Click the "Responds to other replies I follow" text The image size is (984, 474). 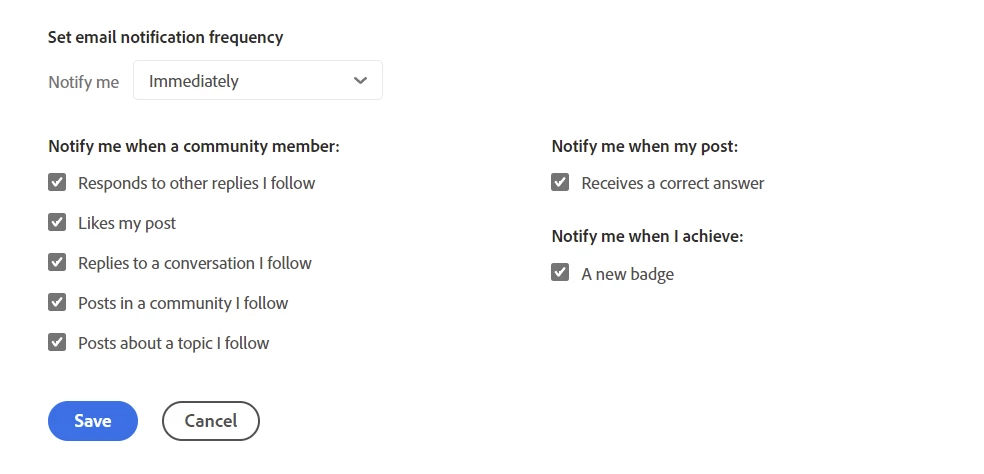pos(196,183)
